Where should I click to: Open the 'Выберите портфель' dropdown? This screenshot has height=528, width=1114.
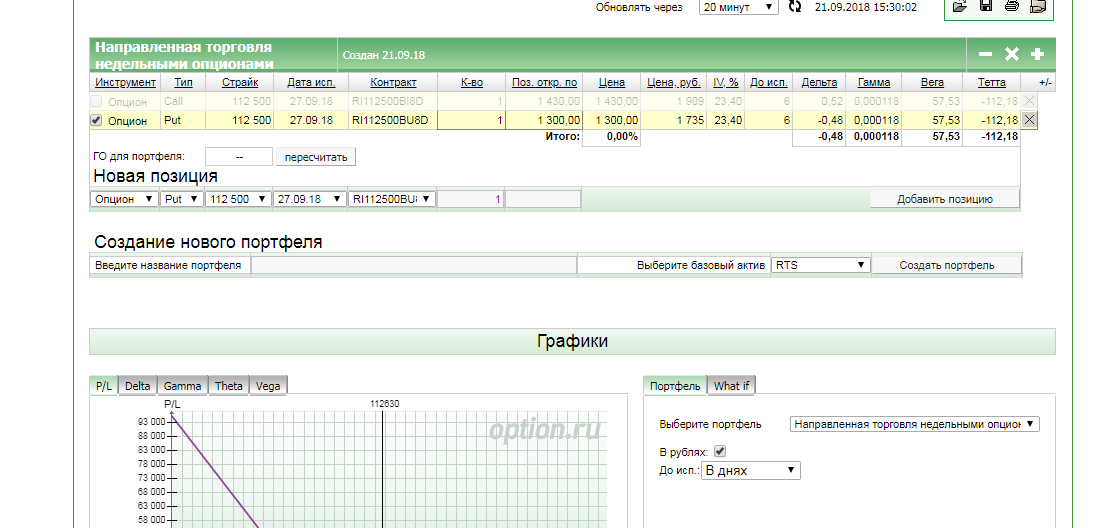(914, 424)
